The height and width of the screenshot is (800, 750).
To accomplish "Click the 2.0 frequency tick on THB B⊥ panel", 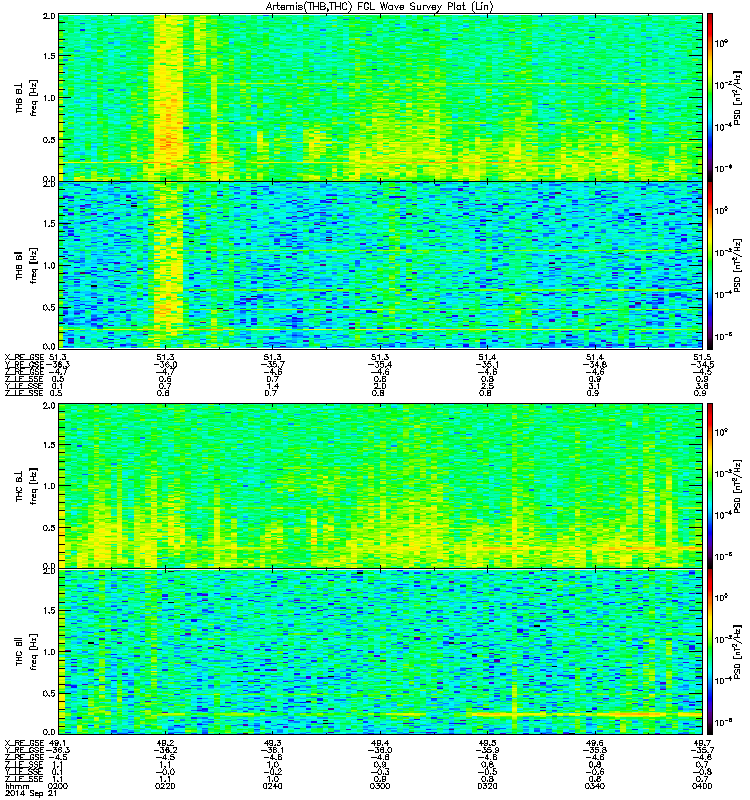I will click(49, 16).
